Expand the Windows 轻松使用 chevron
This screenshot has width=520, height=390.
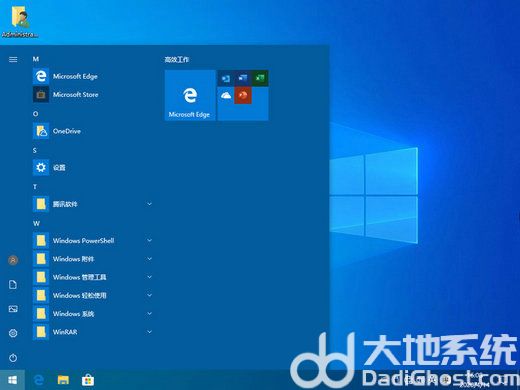pyautogui.click(x=149, y=295)
